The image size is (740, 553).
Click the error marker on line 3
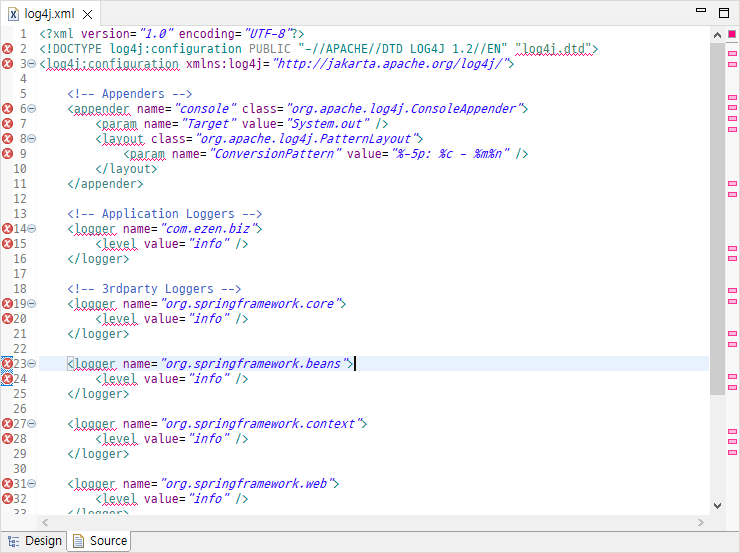tap(8, 64)
